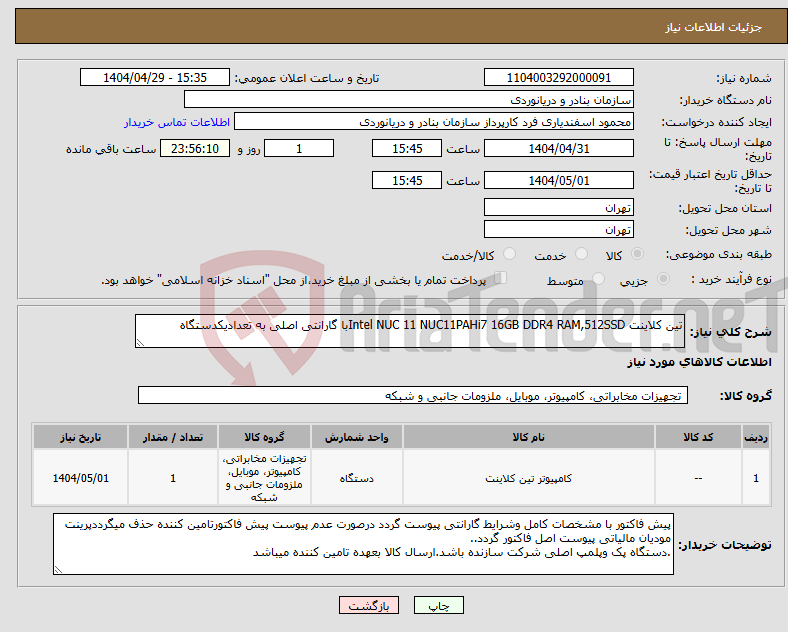Screen dimensions: 788x632
Task: Click the resize grip of description textarea
Action: tap(140, 343)
